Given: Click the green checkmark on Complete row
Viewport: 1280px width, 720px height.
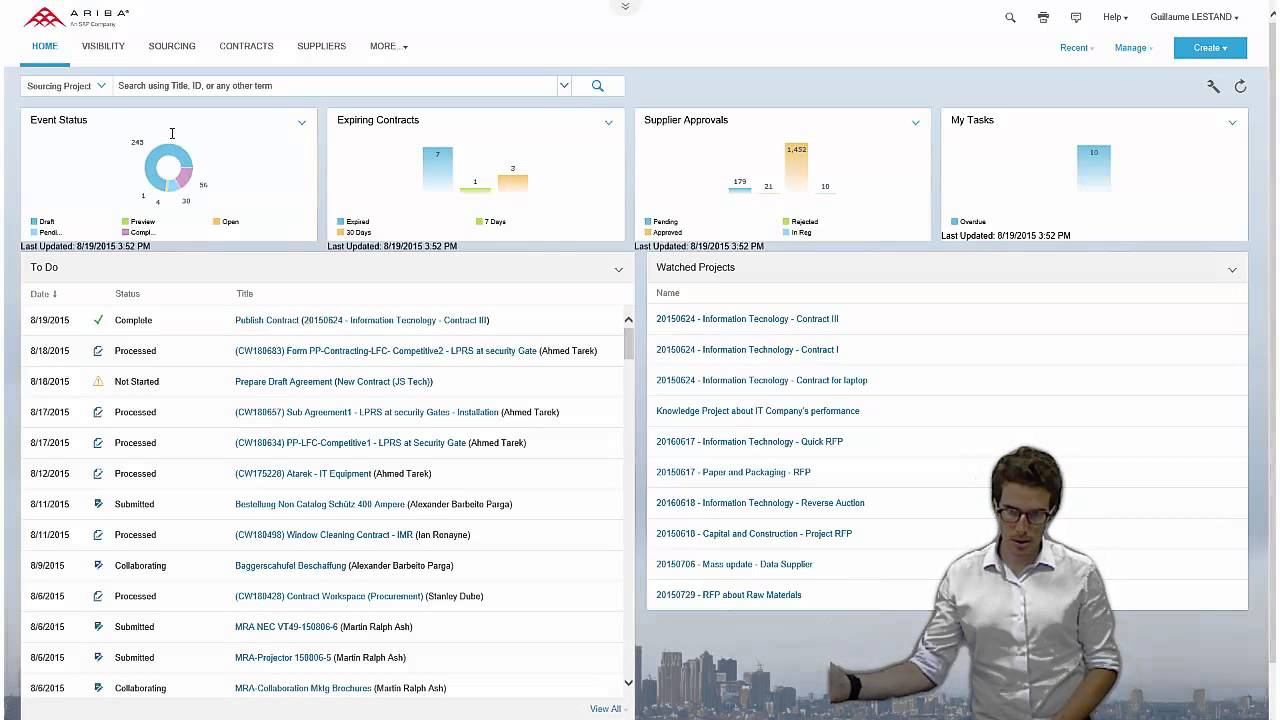Looking at the screenshot, I should coord(98,320).
